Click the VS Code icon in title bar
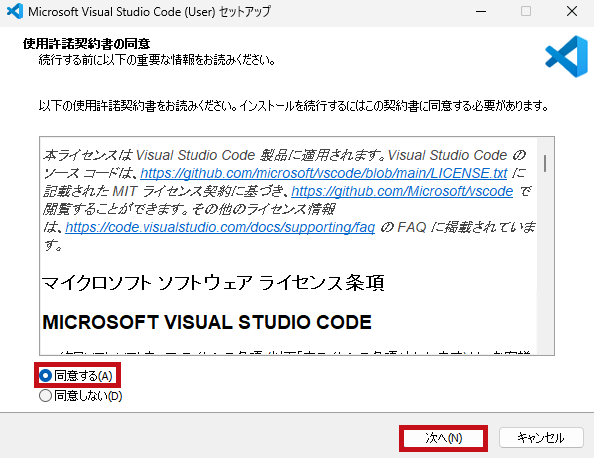The height and width of the screenshot is (458, 594). pyautogui.click(x=15, y=11)
